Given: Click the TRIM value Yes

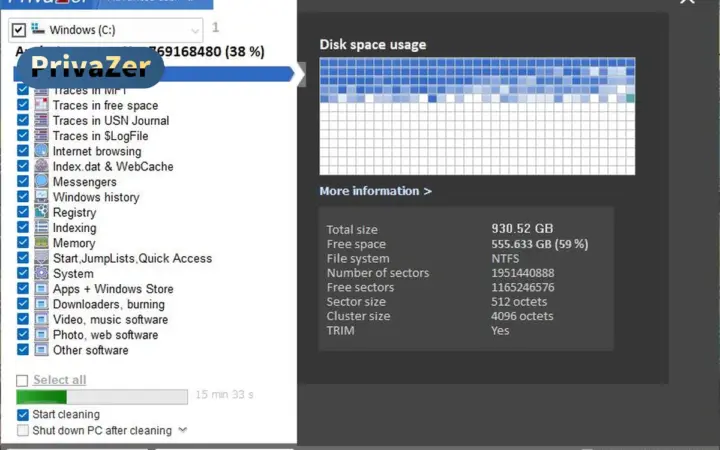Looking at the screenshot, I should tap(500, 331).
